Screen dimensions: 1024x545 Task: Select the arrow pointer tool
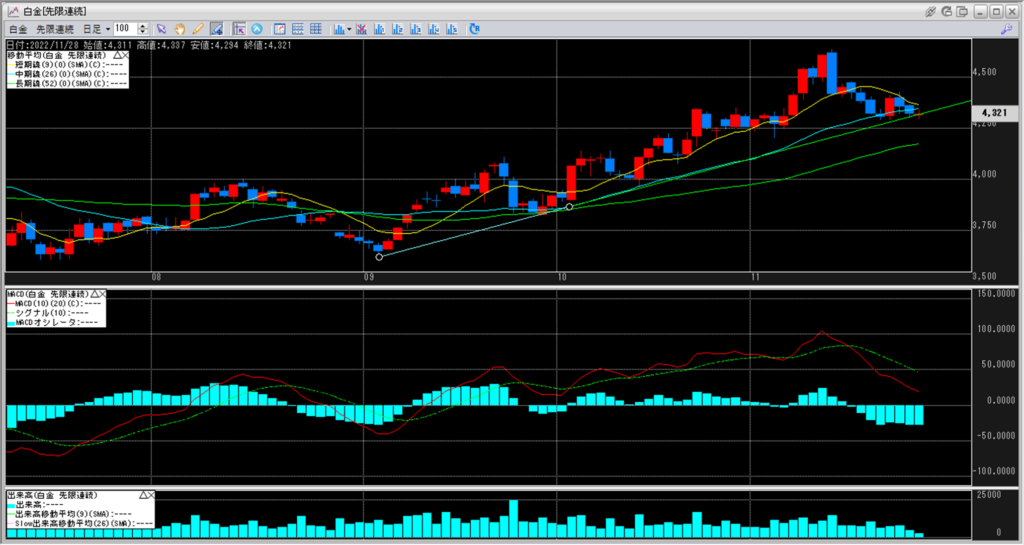click(x=161, y=29)
